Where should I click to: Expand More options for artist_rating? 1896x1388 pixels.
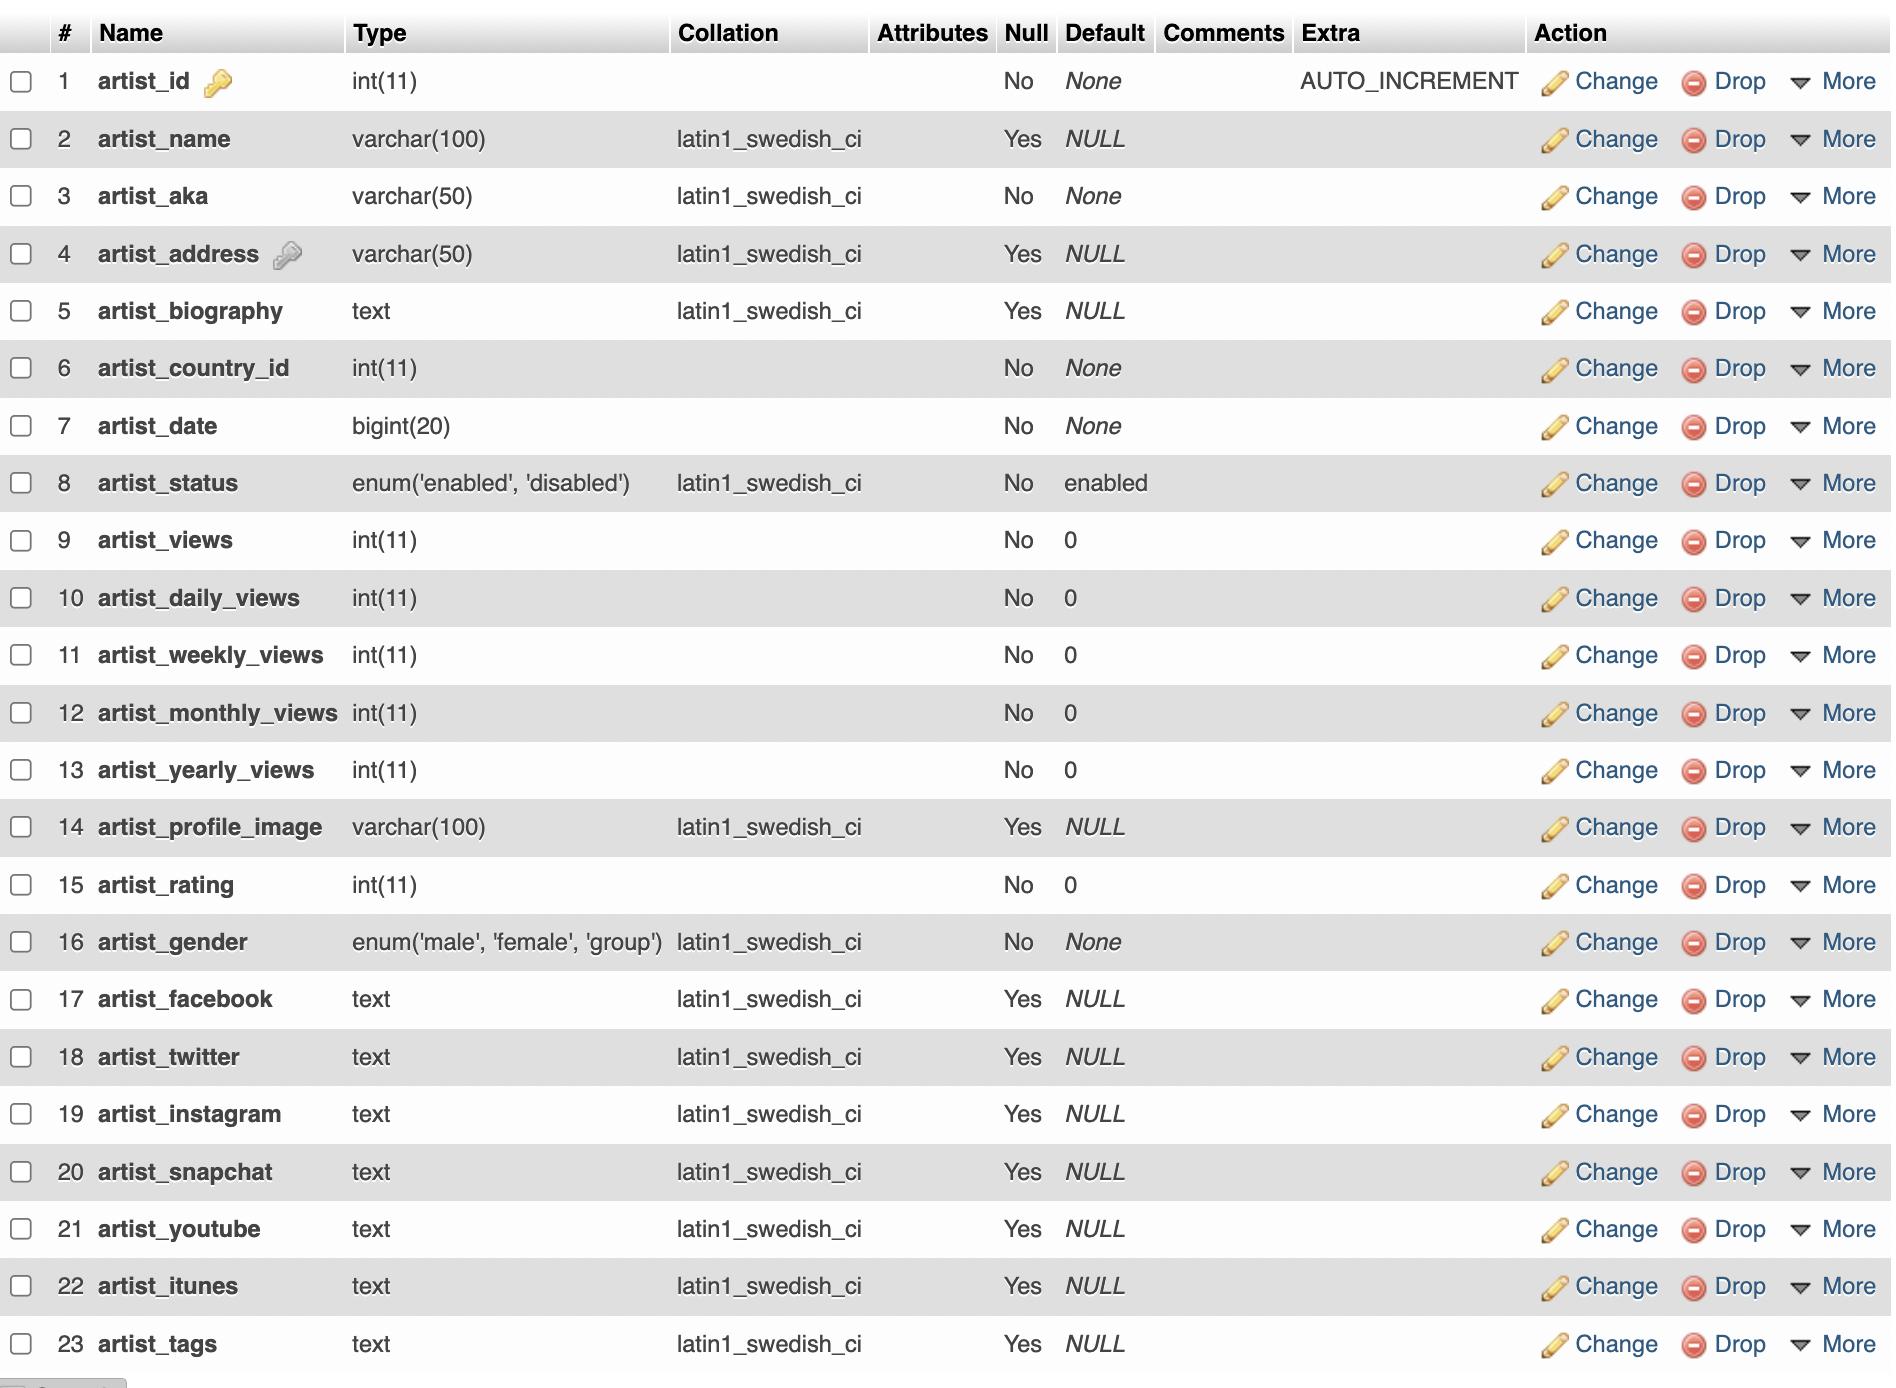[1833, 885]
